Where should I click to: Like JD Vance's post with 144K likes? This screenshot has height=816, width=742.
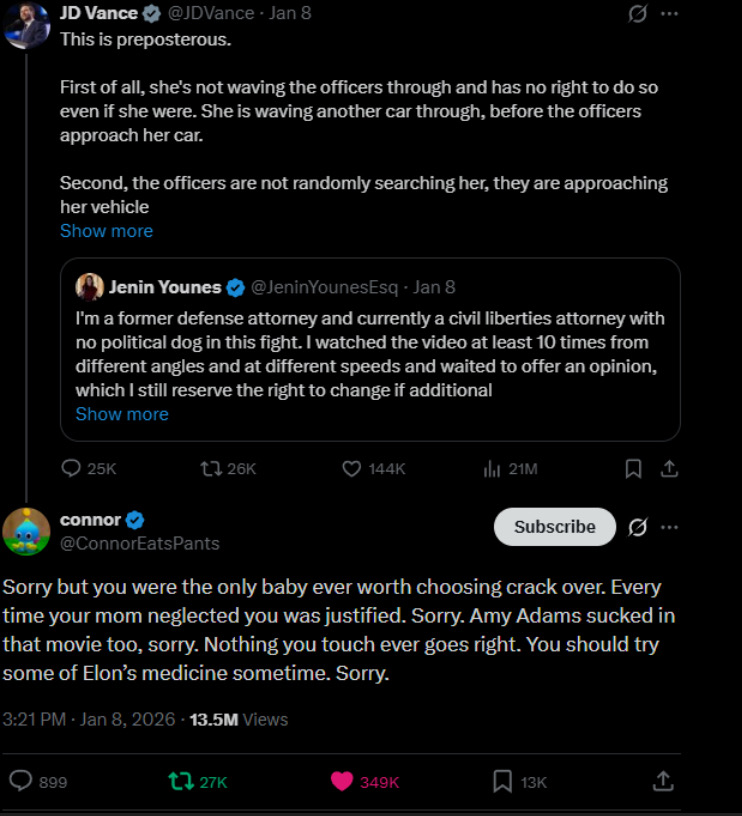(351, 468)
